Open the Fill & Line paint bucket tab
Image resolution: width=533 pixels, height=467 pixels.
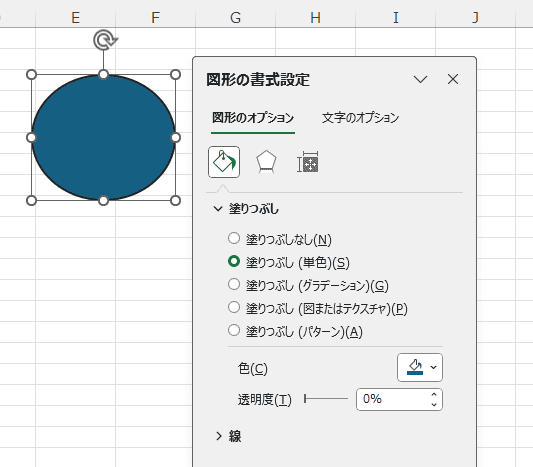[x=224, y=162]
